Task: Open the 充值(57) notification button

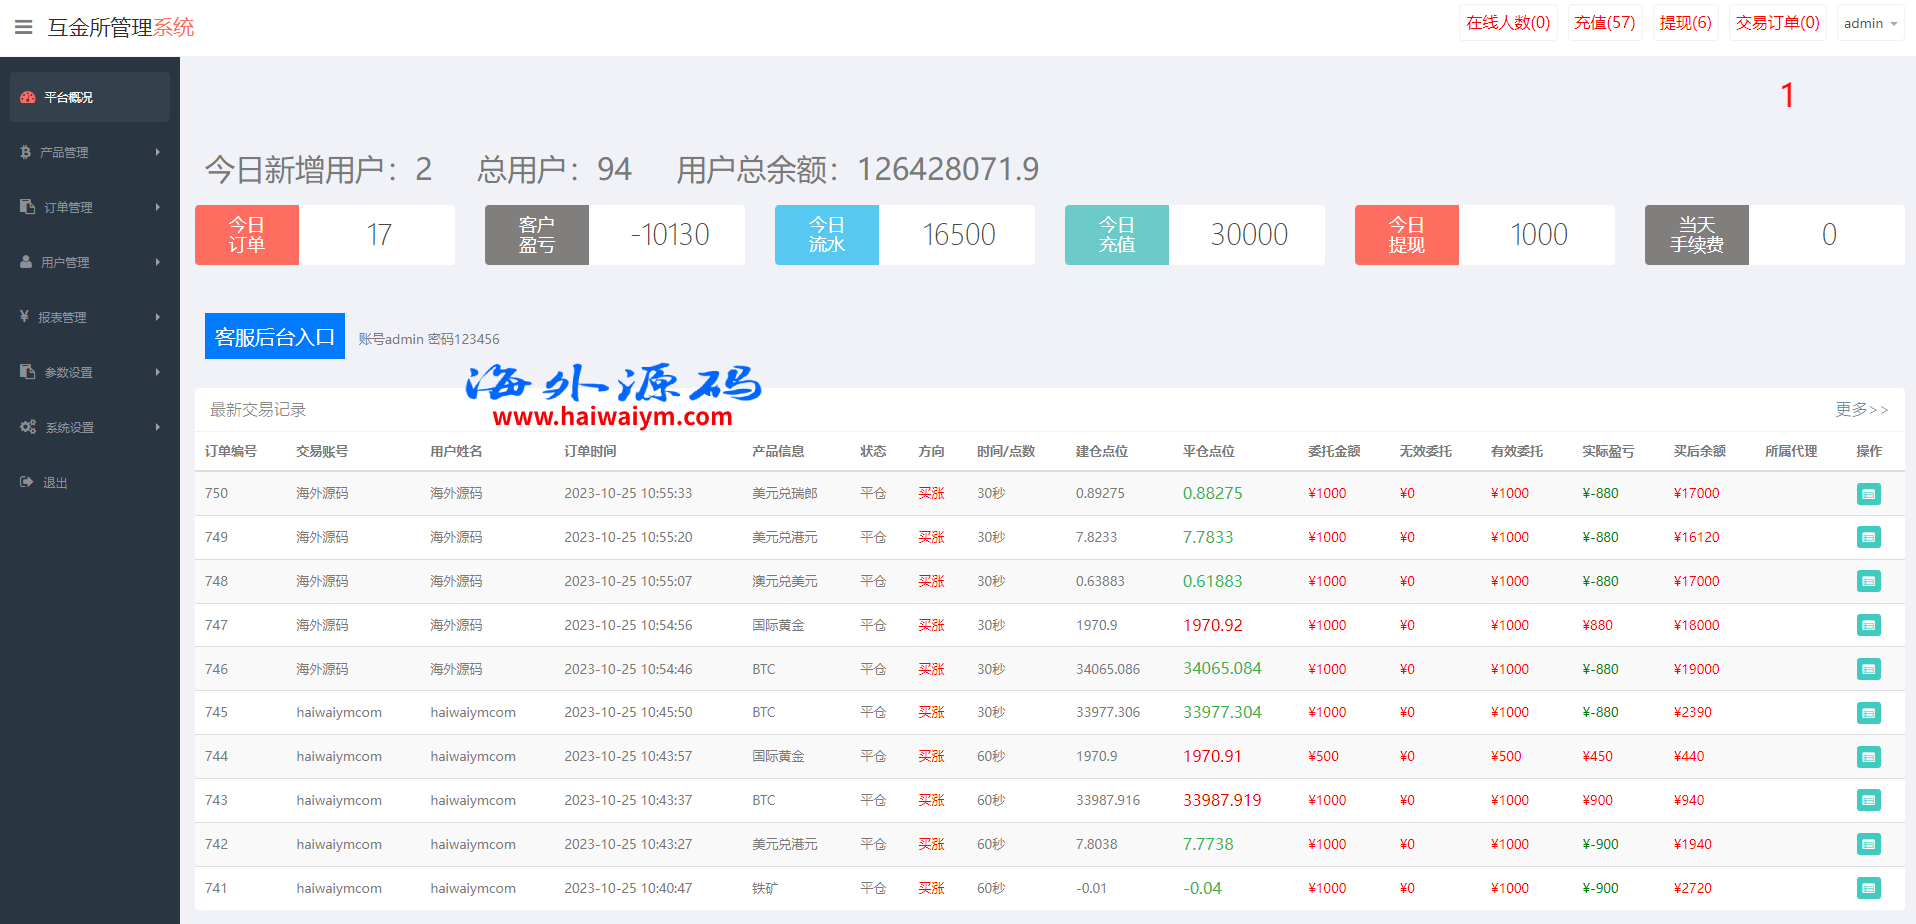Action: point(1604,23)
